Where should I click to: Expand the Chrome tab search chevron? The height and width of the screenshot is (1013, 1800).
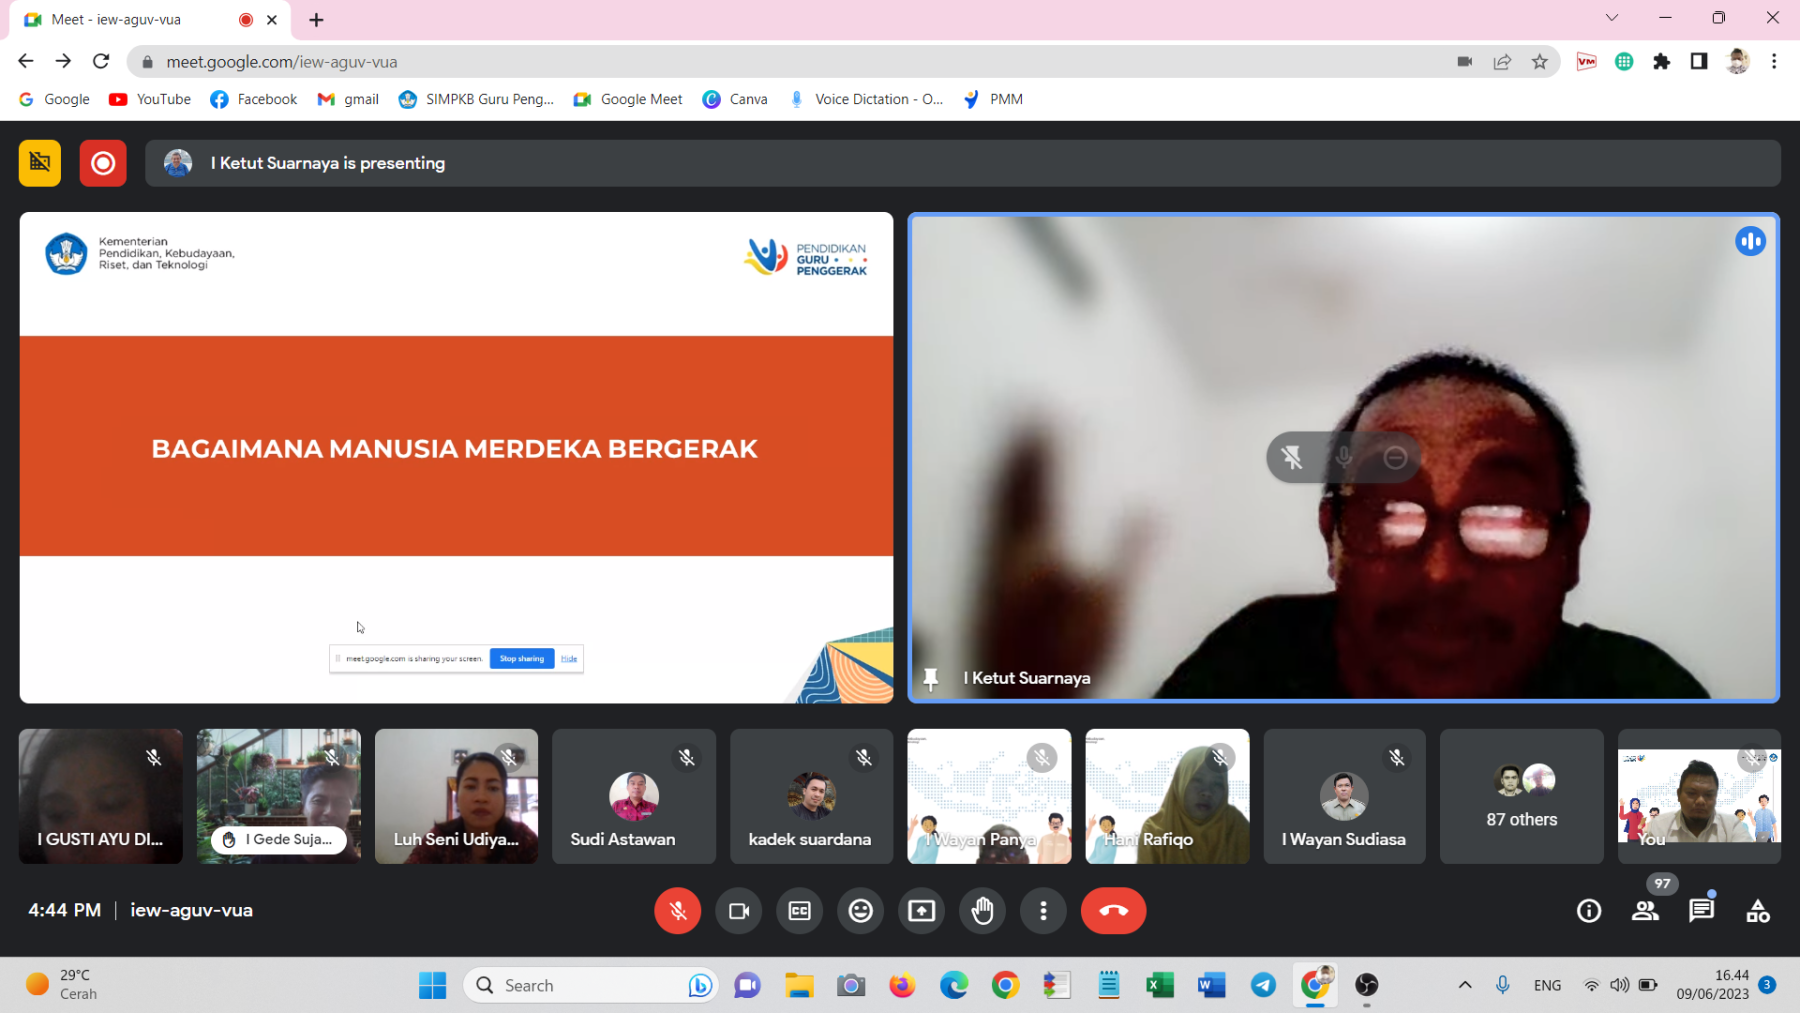(1611, 18)
